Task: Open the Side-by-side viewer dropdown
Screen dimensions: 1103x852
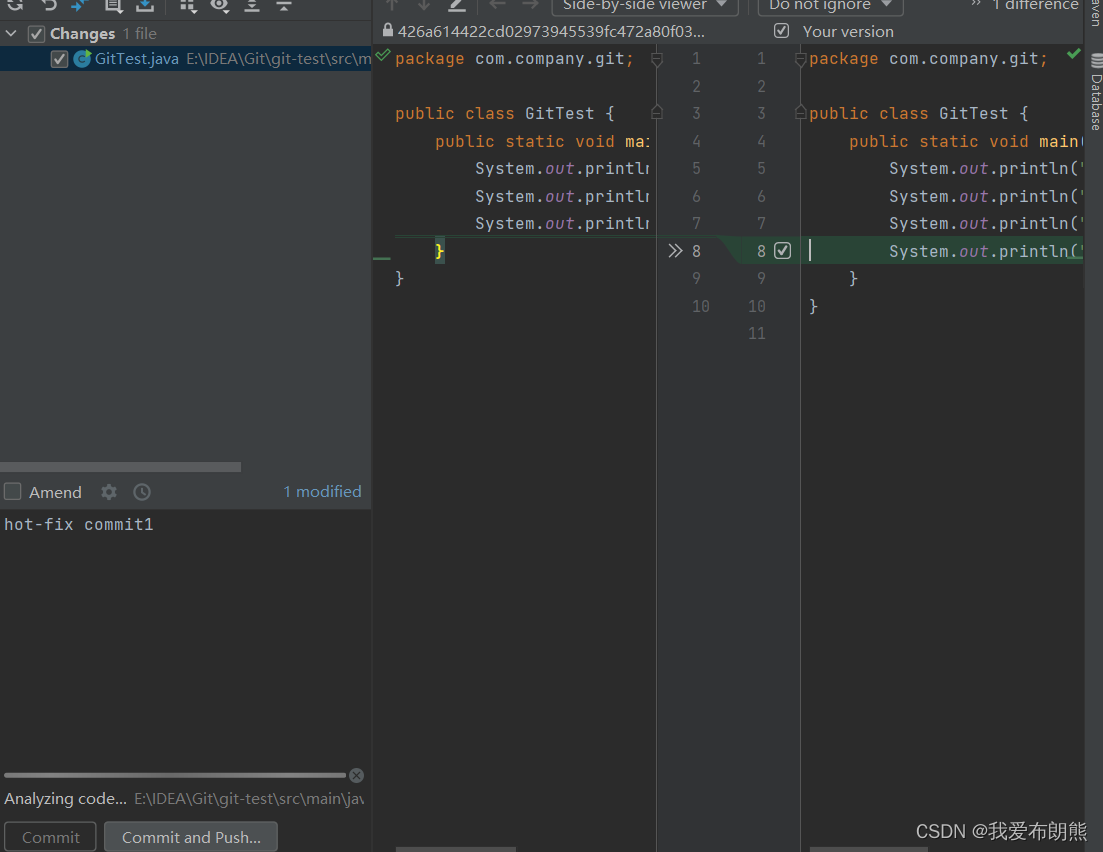Action: 644,7
